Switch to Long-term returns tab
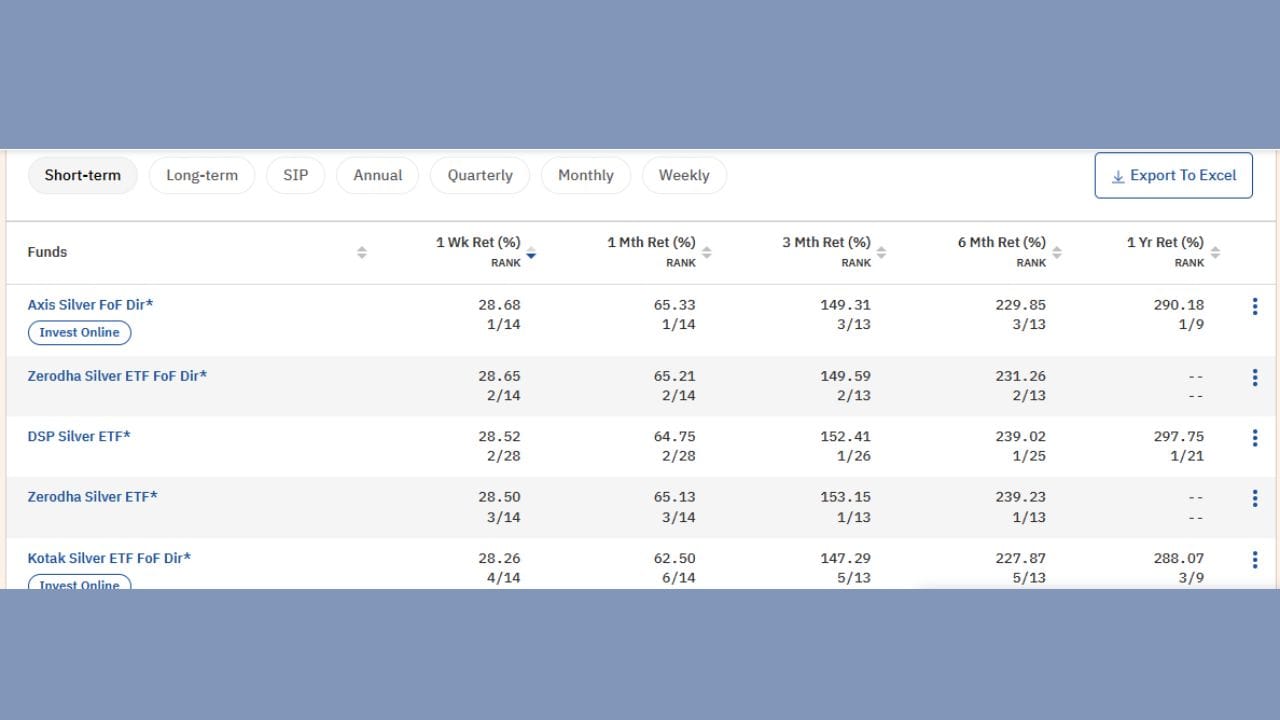This screenshot has width=1280, height=720. point(202,175)
